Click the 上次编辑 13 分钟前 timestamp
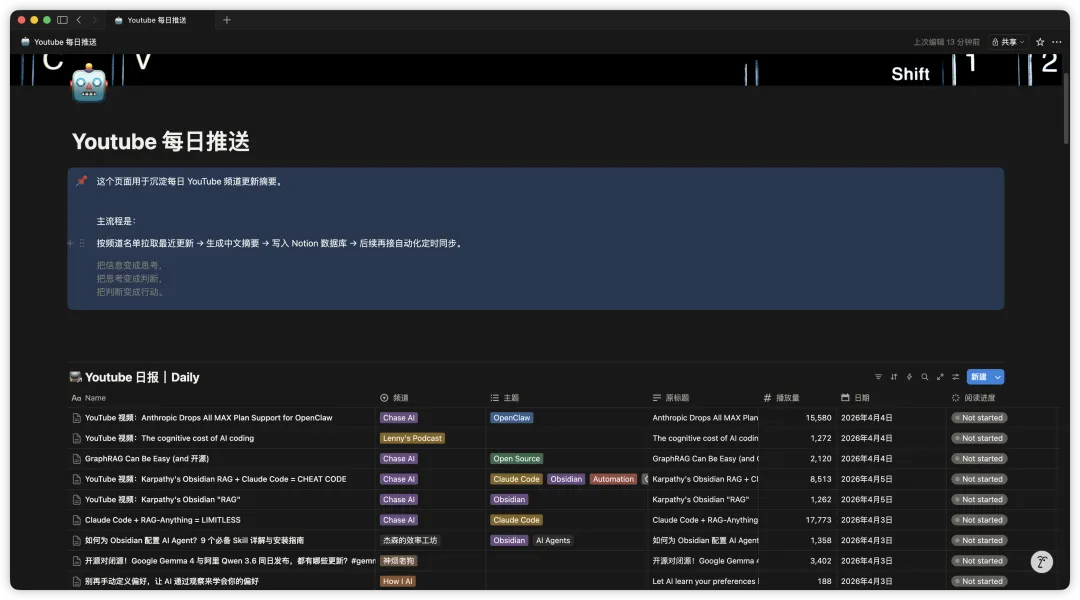 coord(946,42)
